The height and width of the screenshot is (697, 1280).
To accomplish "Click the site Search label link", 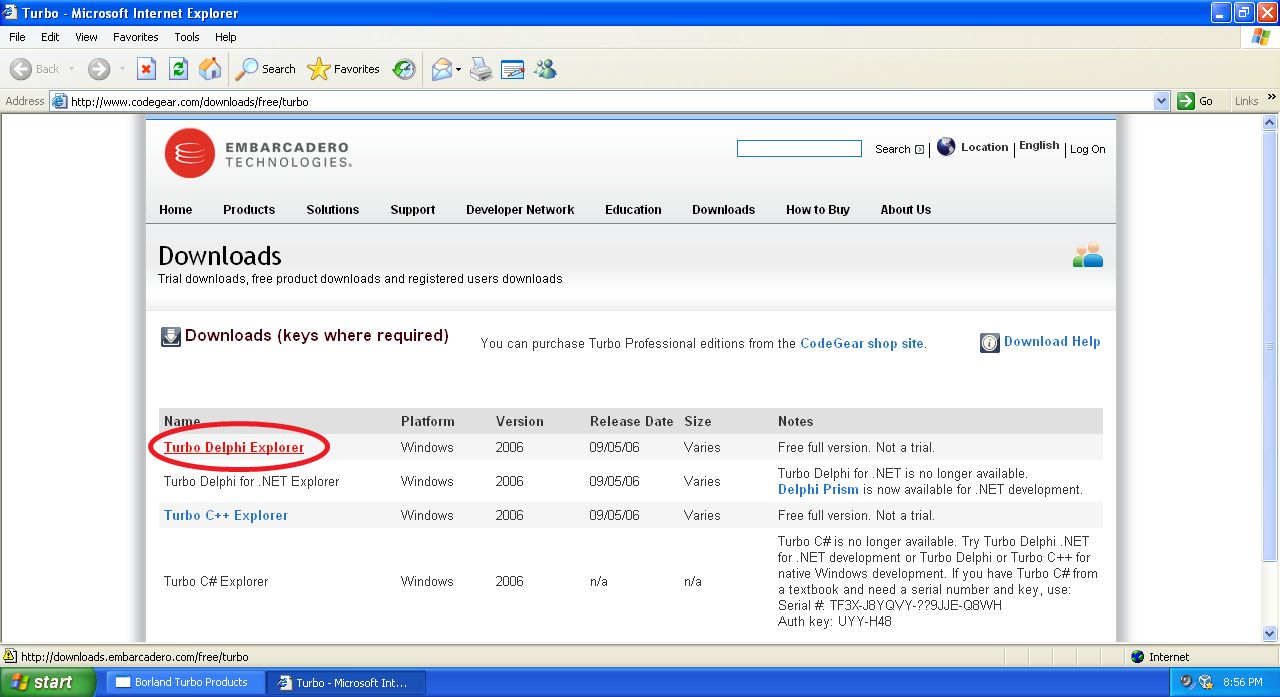I will (892, 150).
